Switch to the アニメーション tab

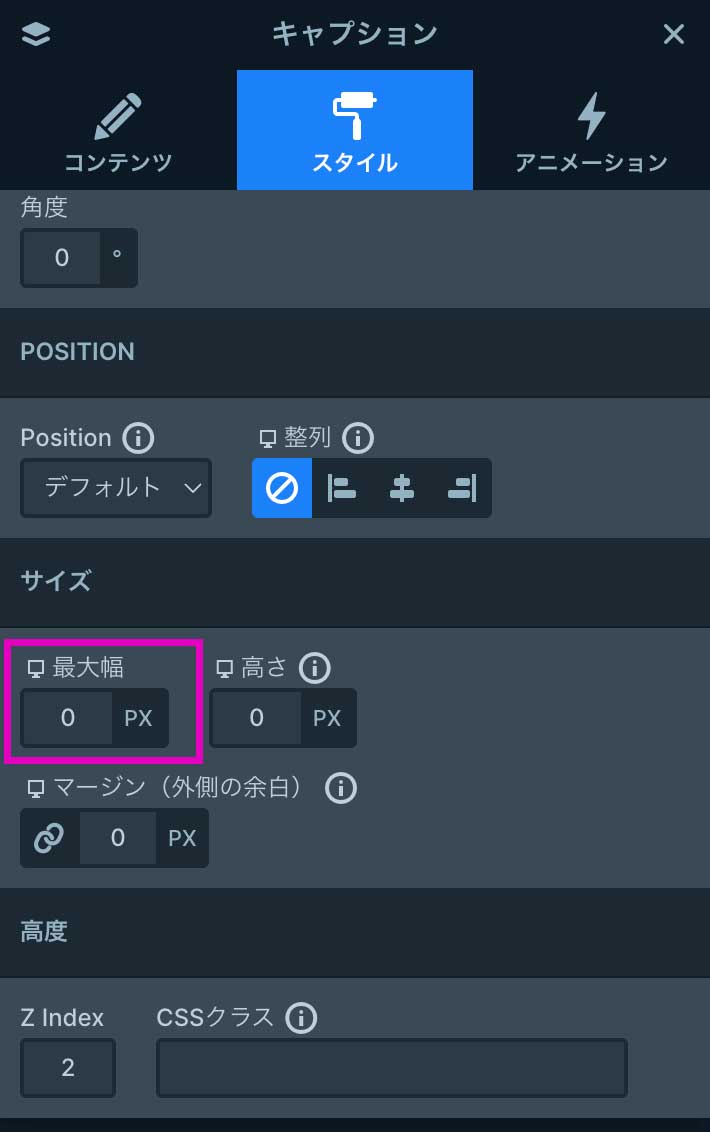coord(591,130)
